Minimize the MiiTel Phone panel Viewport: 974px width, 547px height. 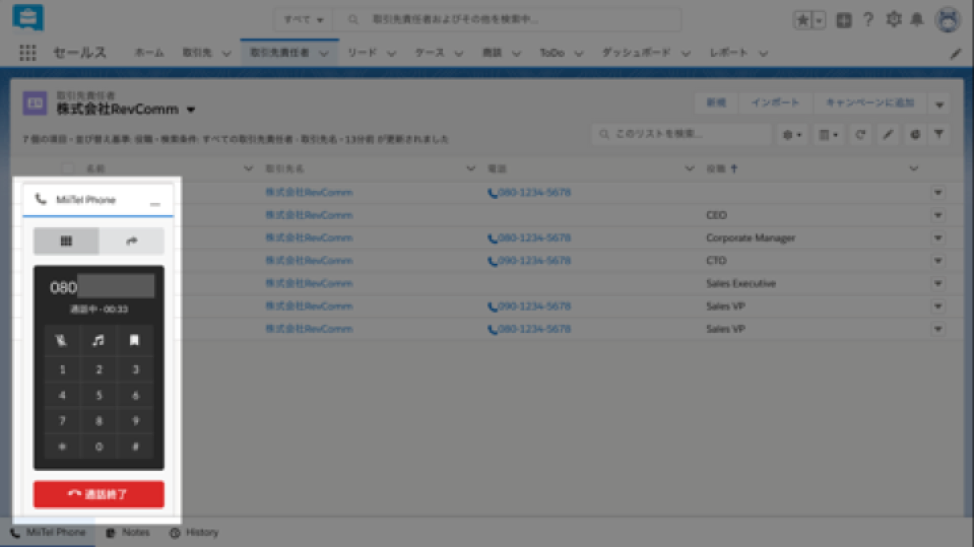pyautogui.click(x=155, y=201)
